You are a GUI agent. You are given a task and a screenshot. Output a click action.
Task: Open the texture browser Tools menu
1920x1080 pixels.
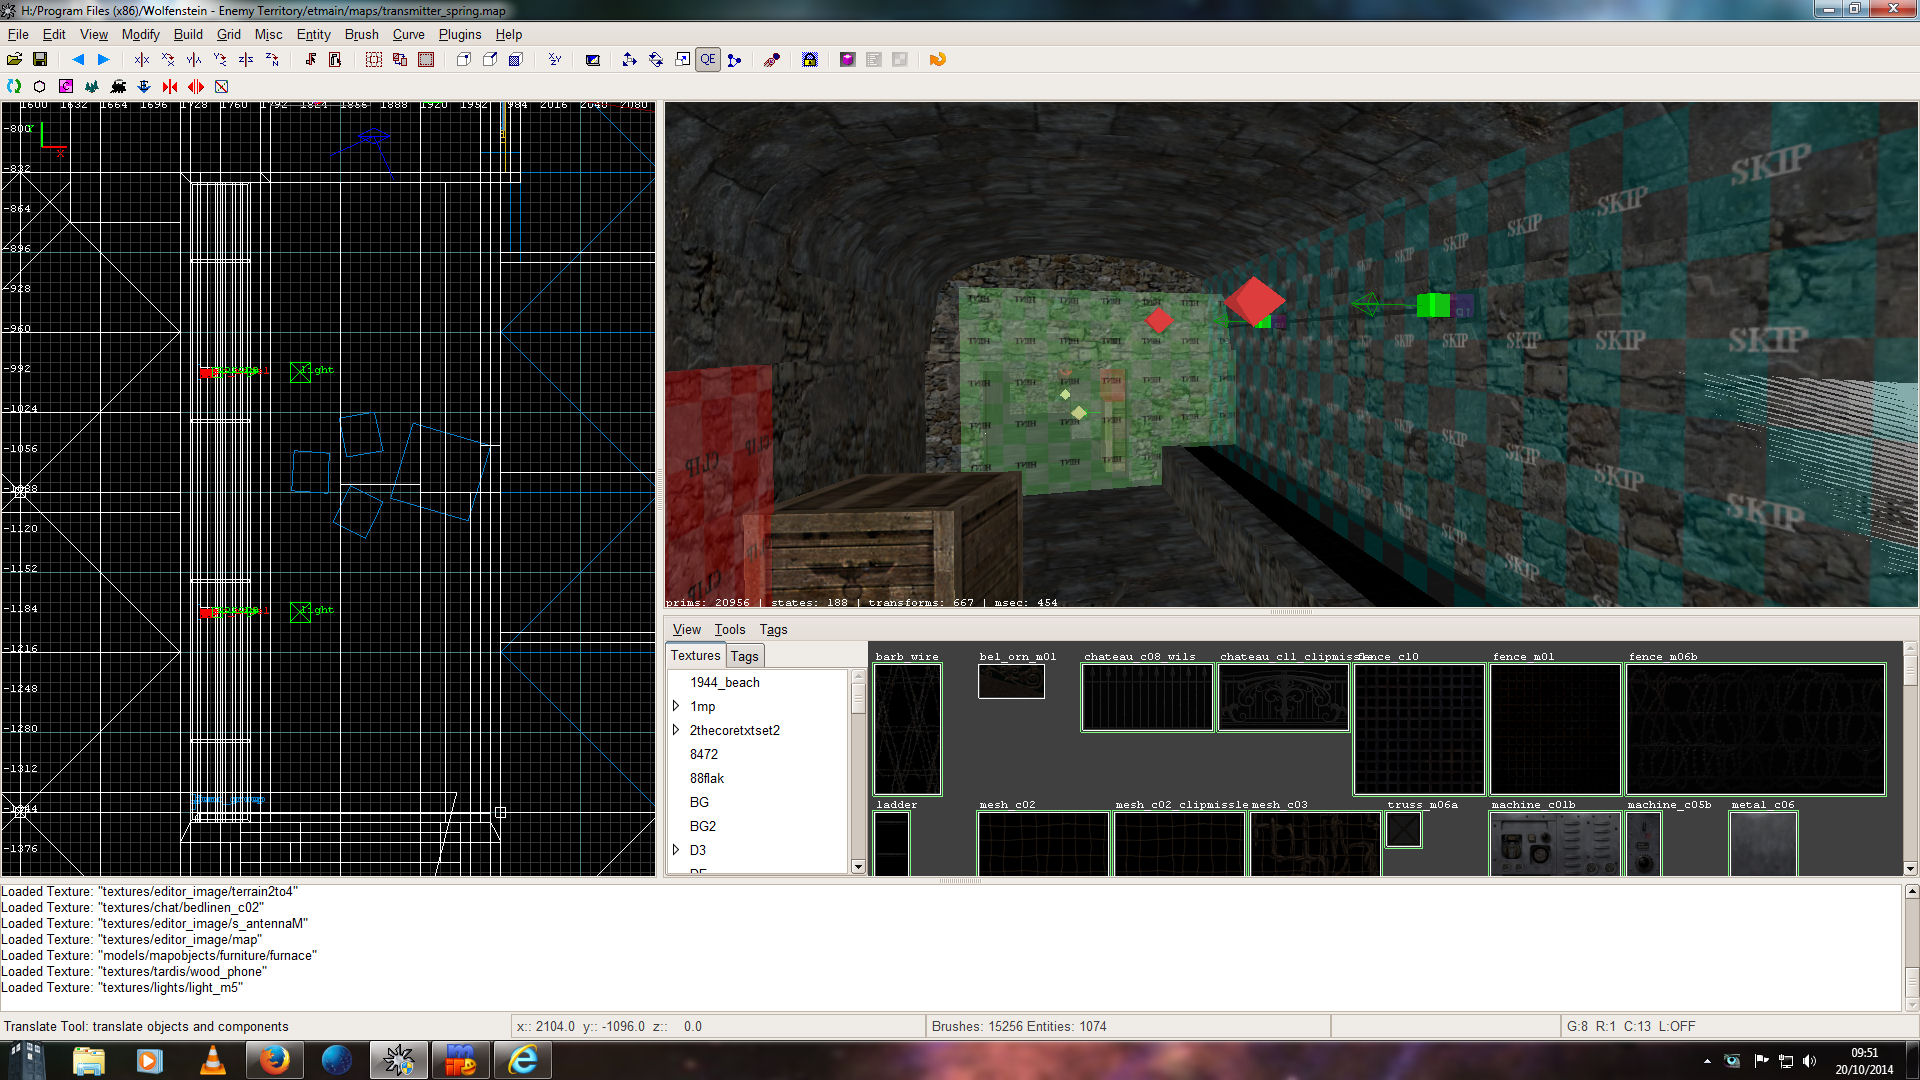click(729, 629)
